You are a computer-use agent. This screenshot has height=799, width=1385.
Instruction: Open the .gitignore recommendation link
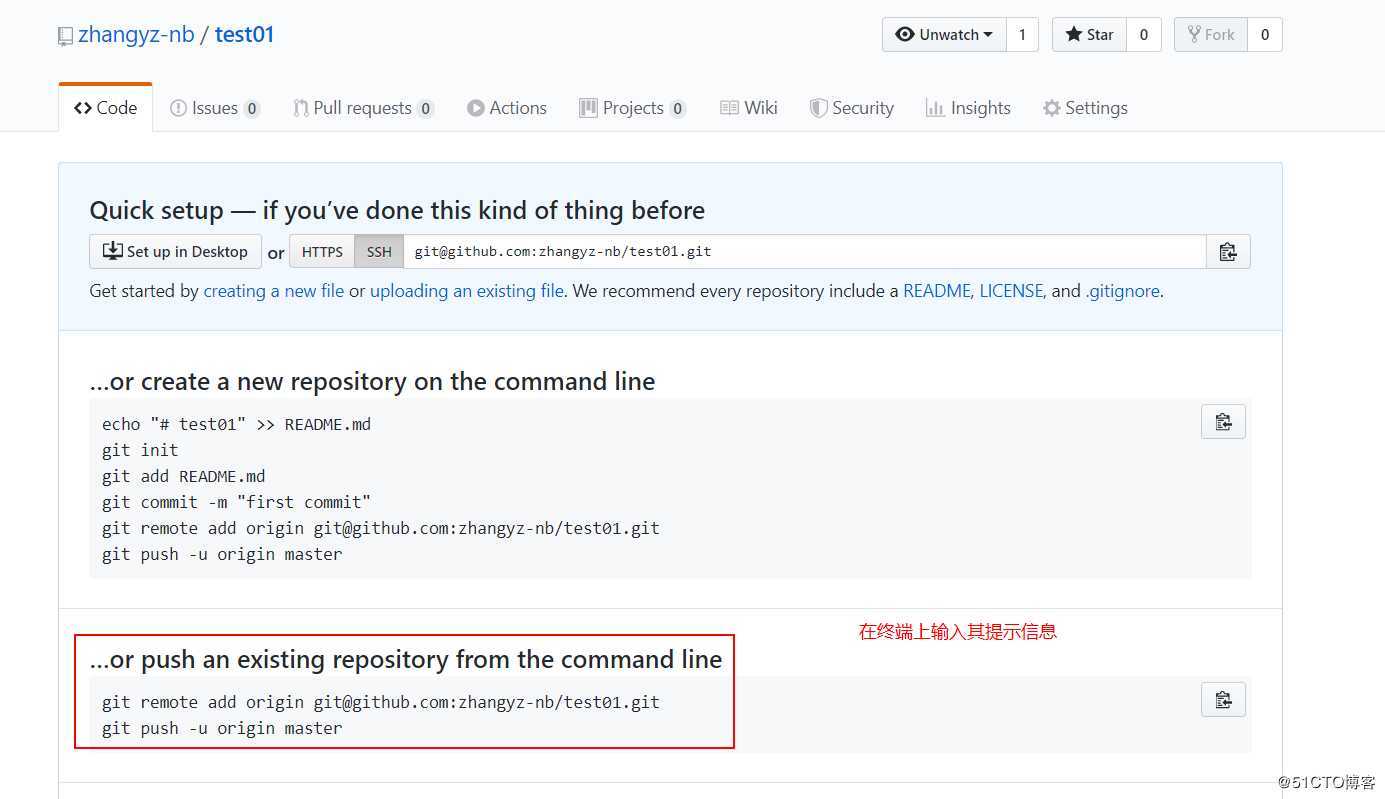tap(1123, 291)
